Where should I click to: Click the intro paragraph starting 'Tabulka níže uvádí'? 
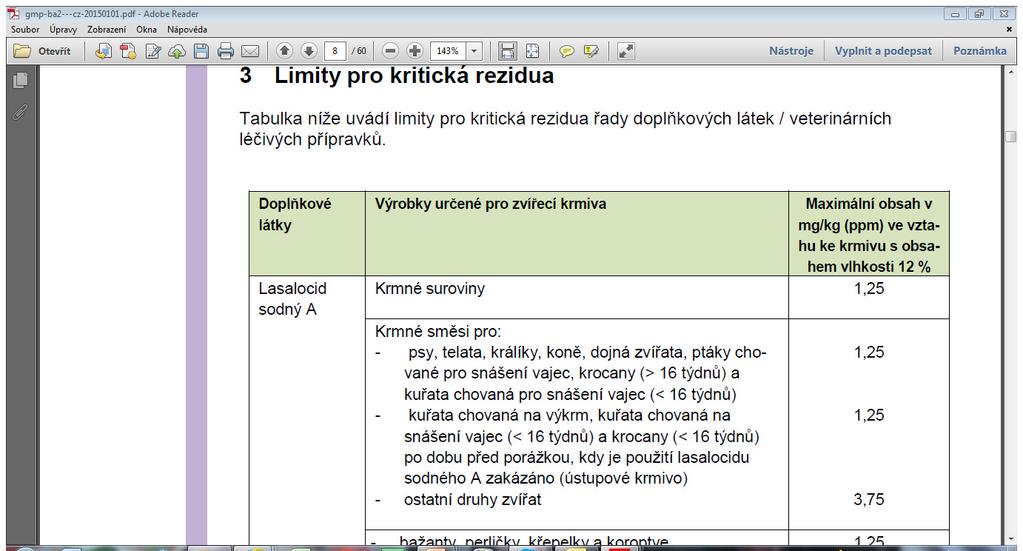point(565,128)
